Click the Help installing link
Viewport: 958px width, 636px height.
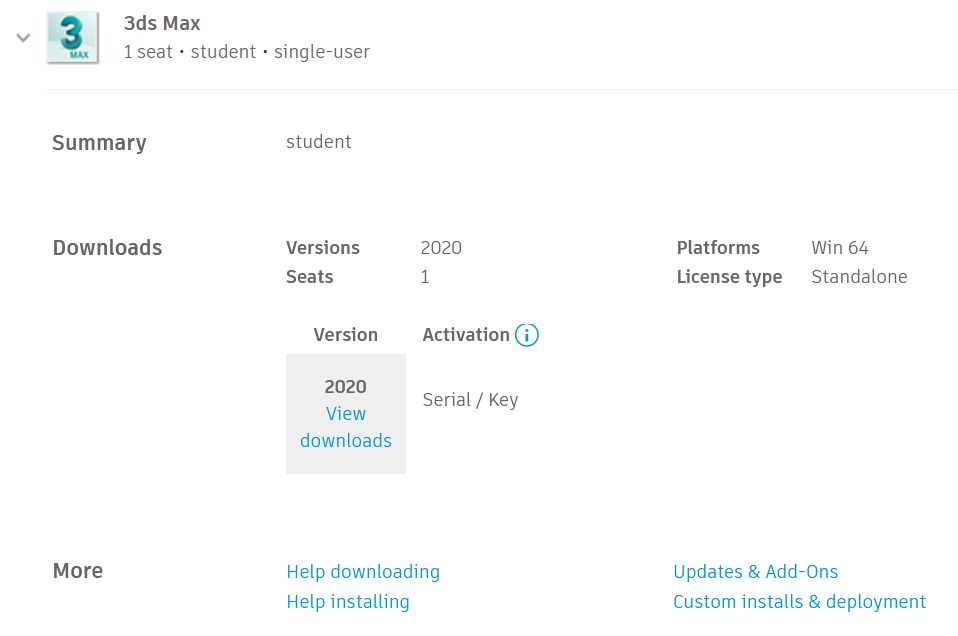tap(348, 601)
